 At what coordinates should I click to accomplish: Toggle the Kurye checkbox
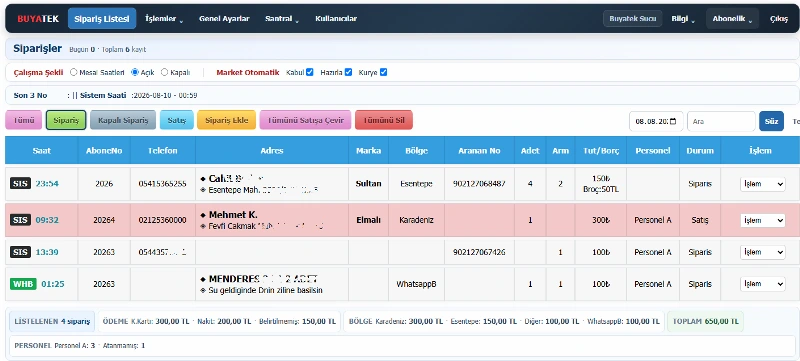point(383,72)
